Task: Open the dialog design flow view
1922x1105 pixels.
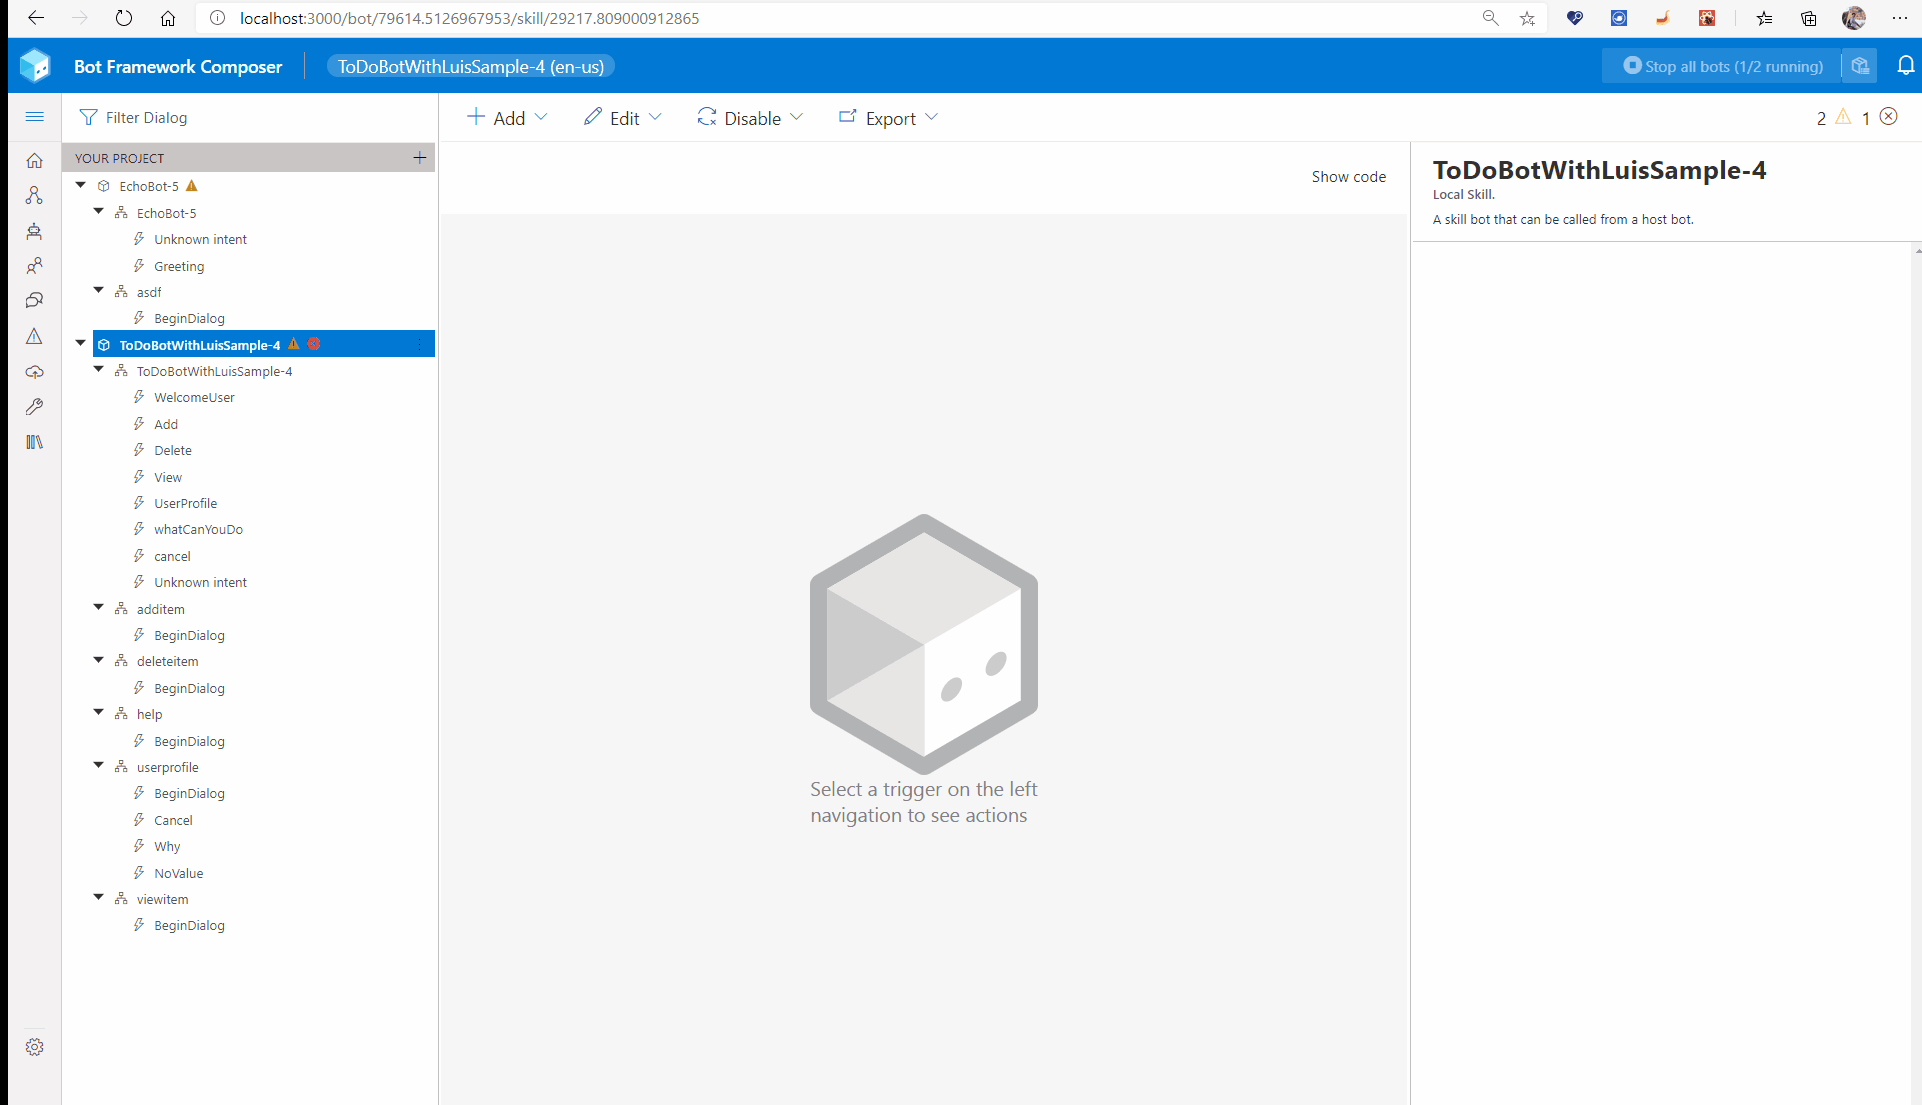Action: pos(35,196)
